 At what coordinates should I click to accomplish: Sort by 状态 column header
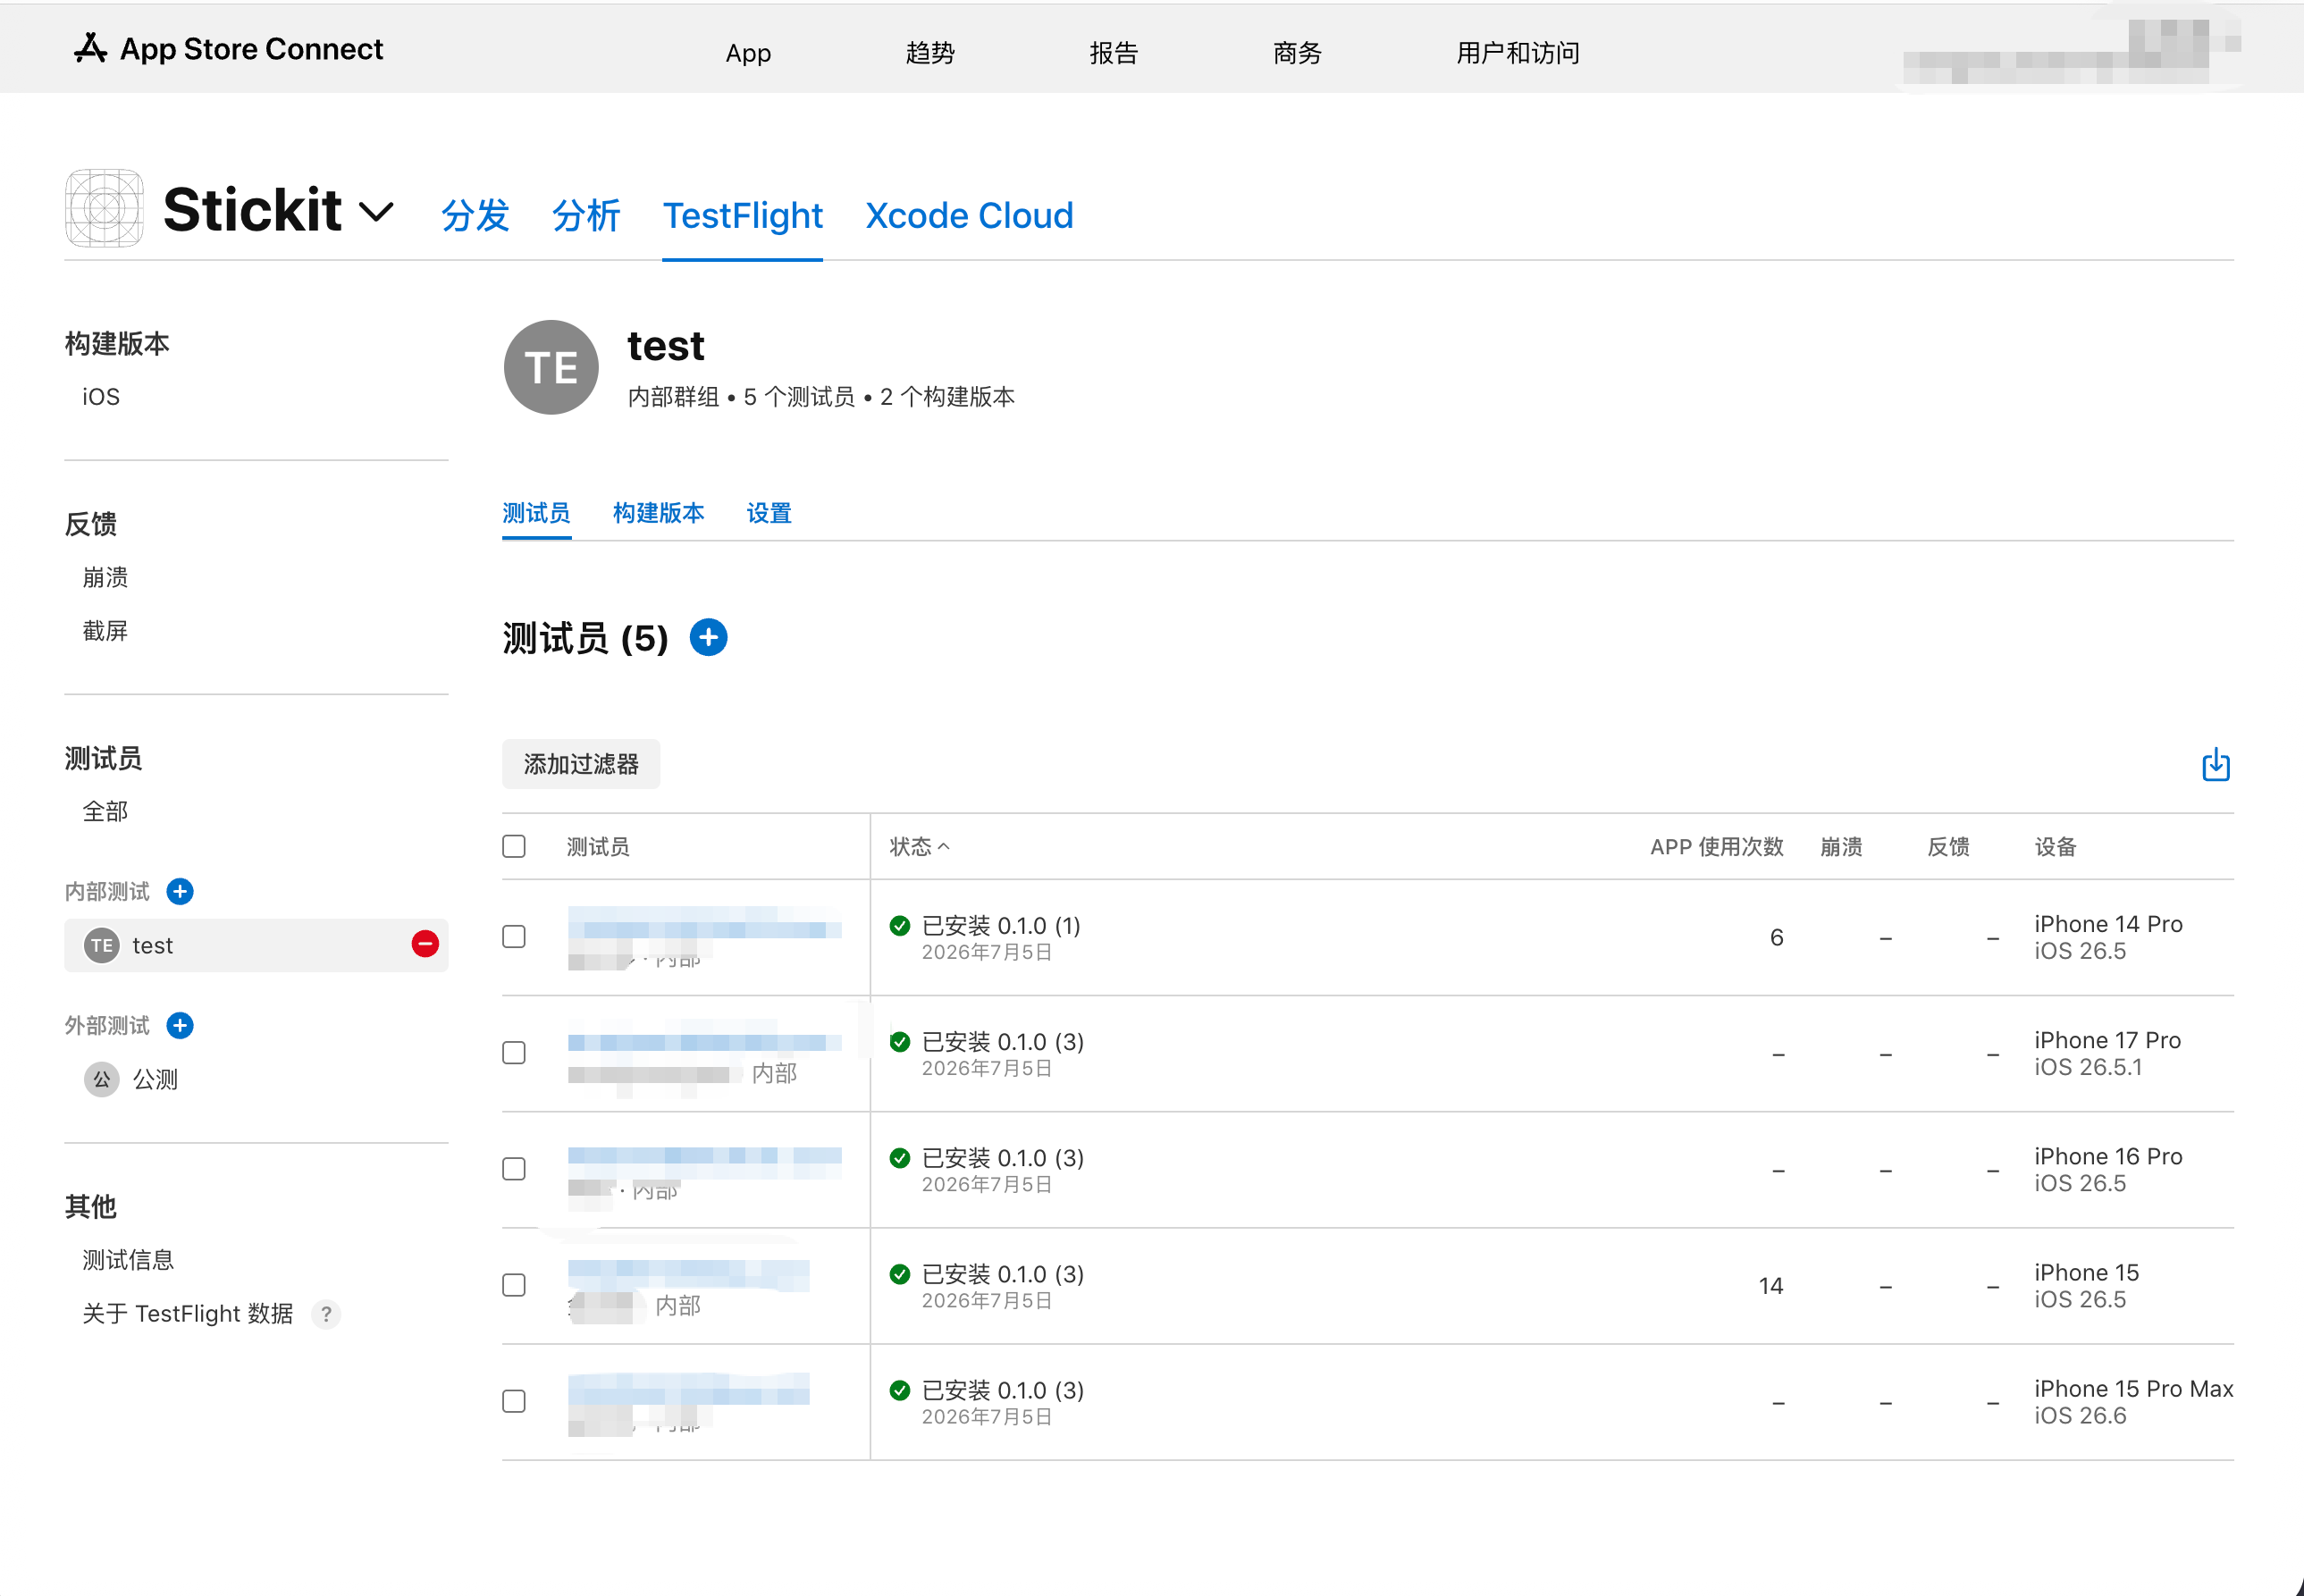(x=919, y=847)
